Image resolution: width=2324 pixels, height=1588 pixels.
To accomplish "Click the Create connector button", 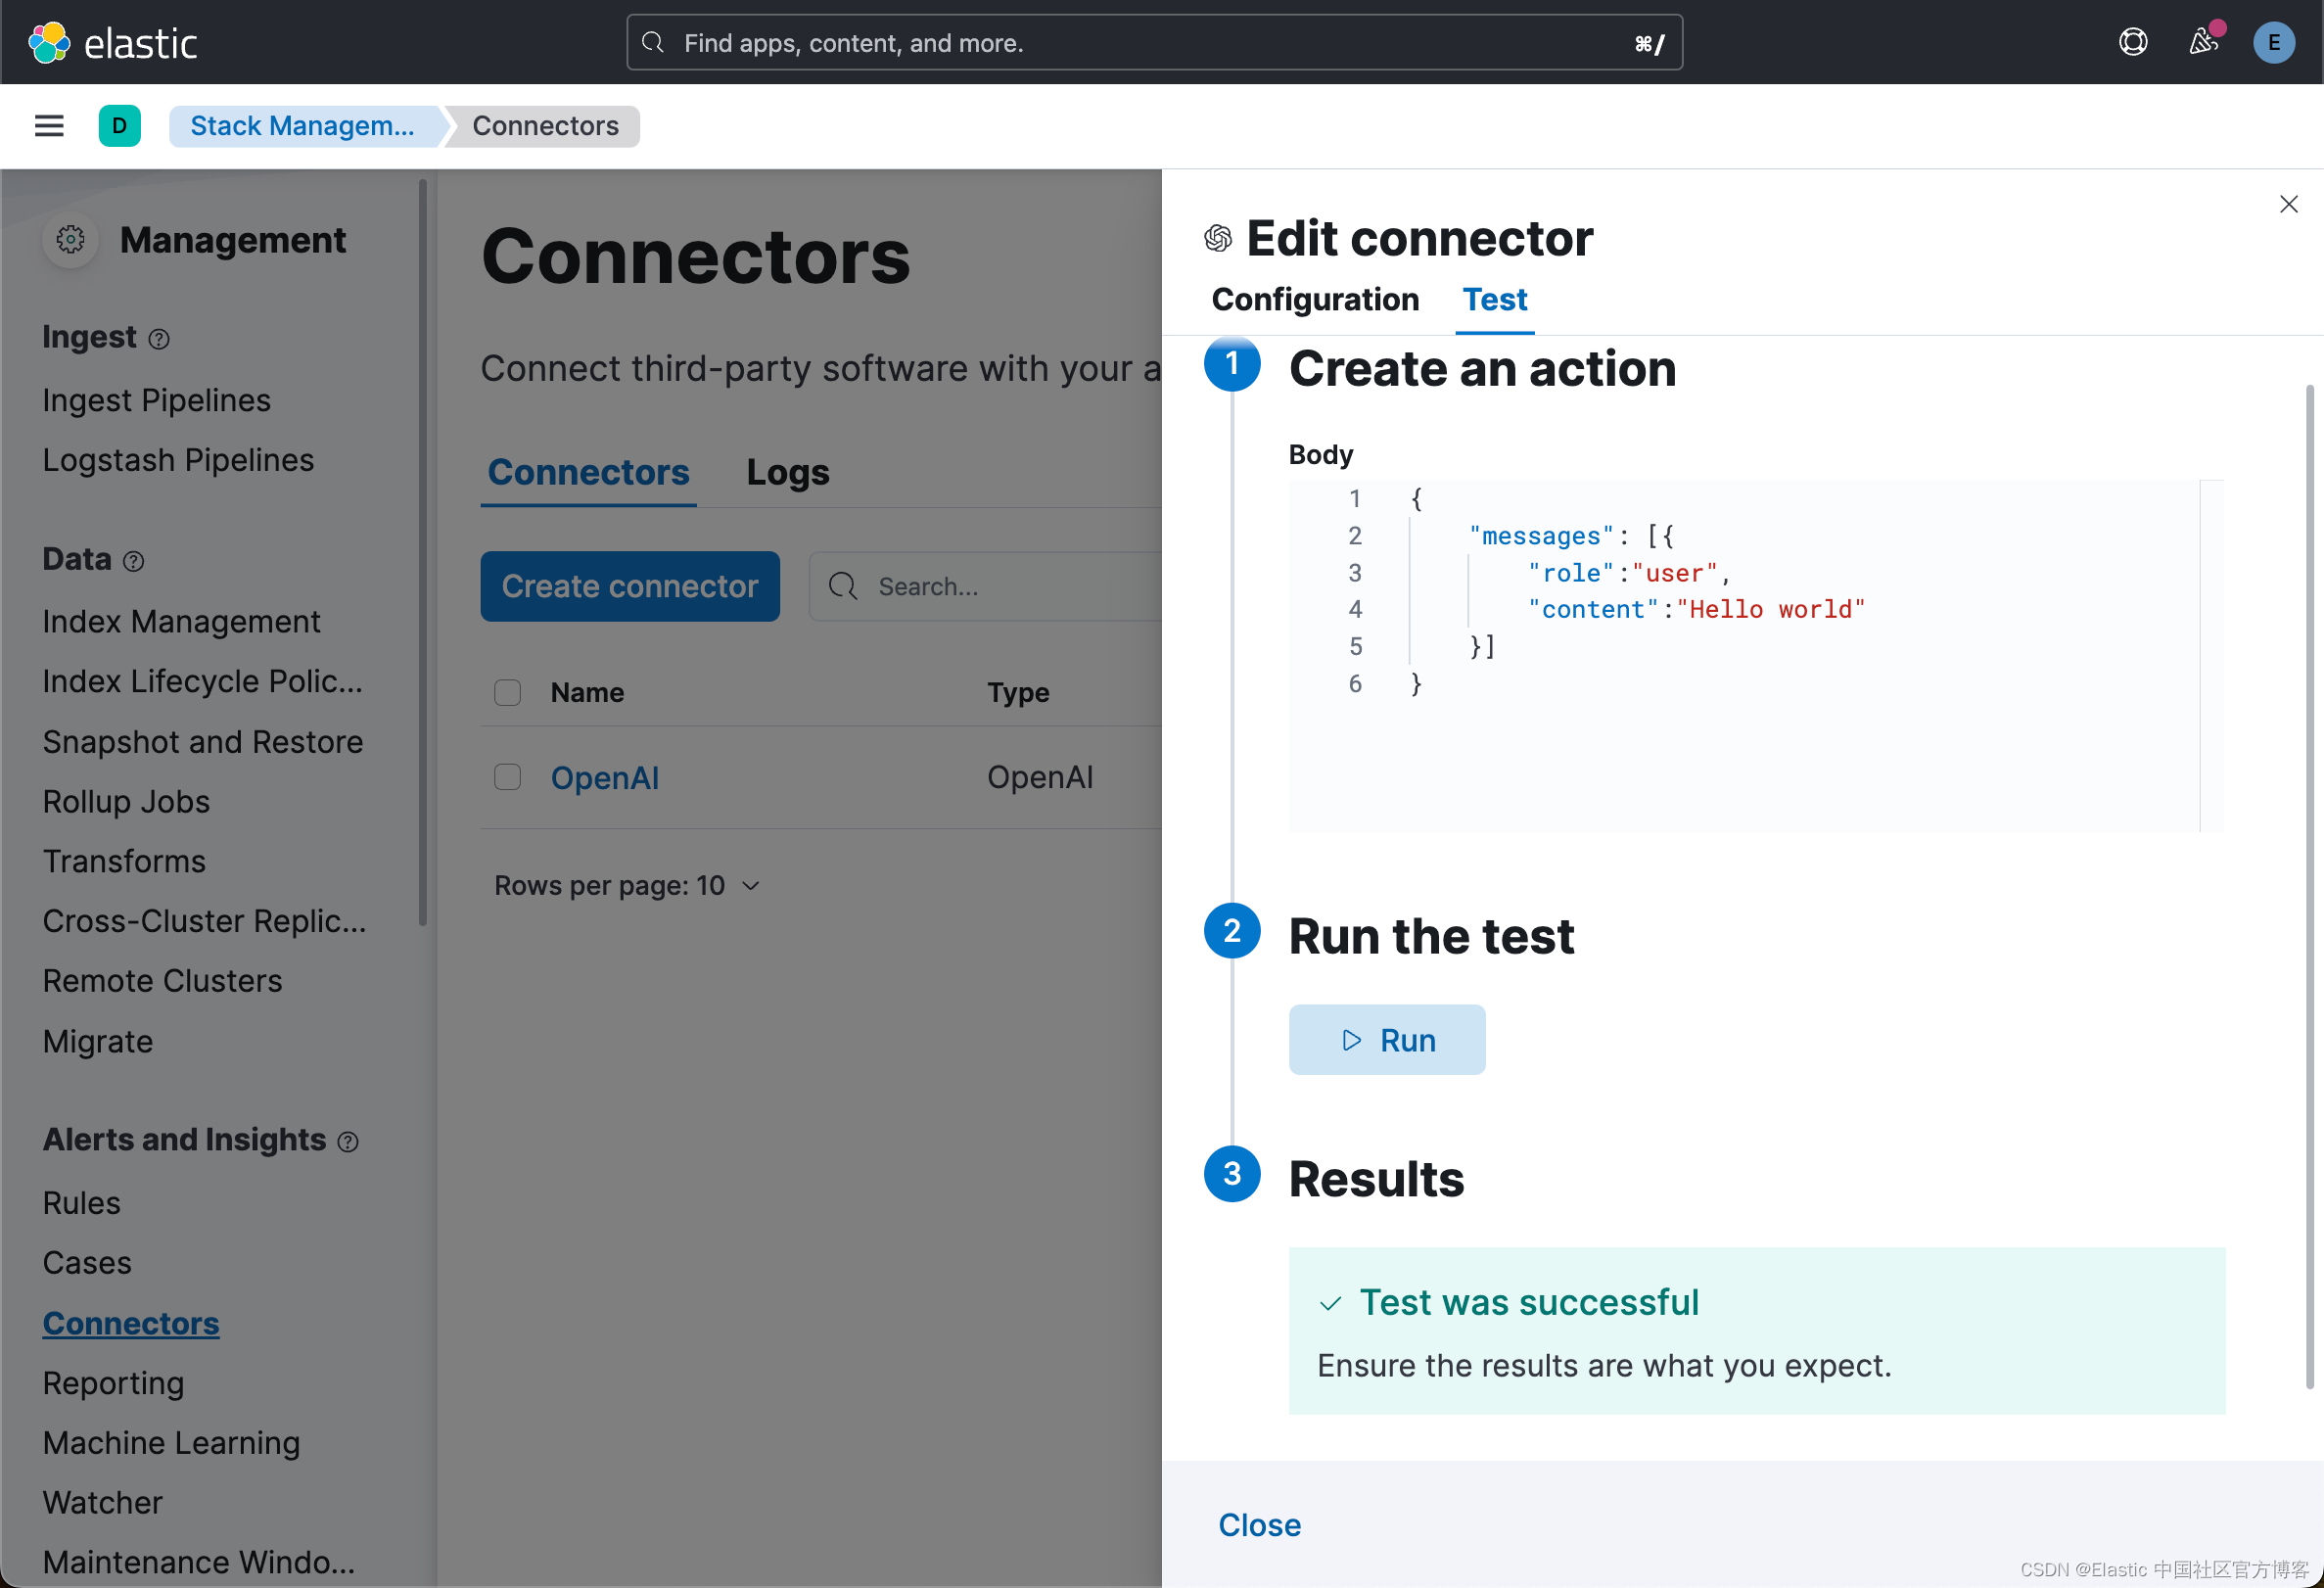I will point(630,586).
